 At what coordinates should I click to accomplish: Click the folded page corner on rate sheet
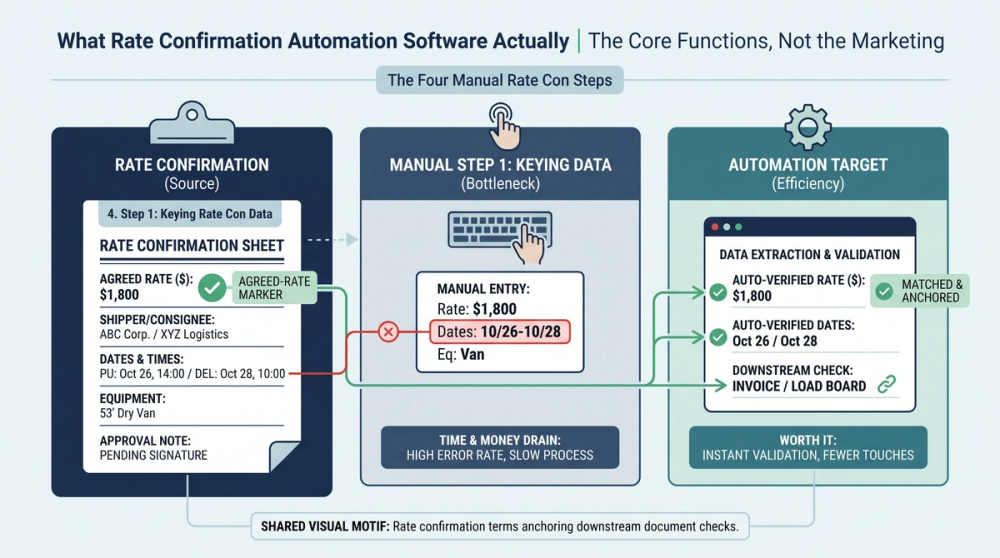(x=284, y=457)
